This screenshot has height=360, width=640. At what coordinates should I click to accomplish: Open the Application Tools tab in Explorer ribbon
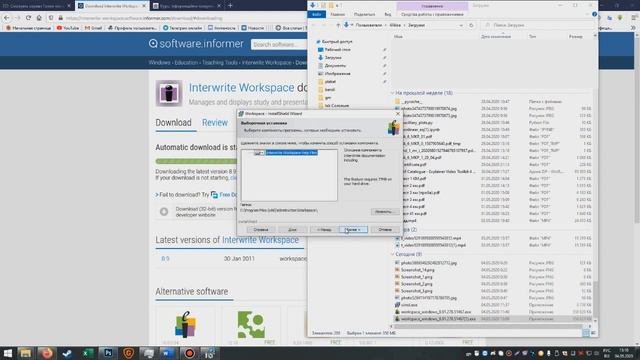point(432,14)
